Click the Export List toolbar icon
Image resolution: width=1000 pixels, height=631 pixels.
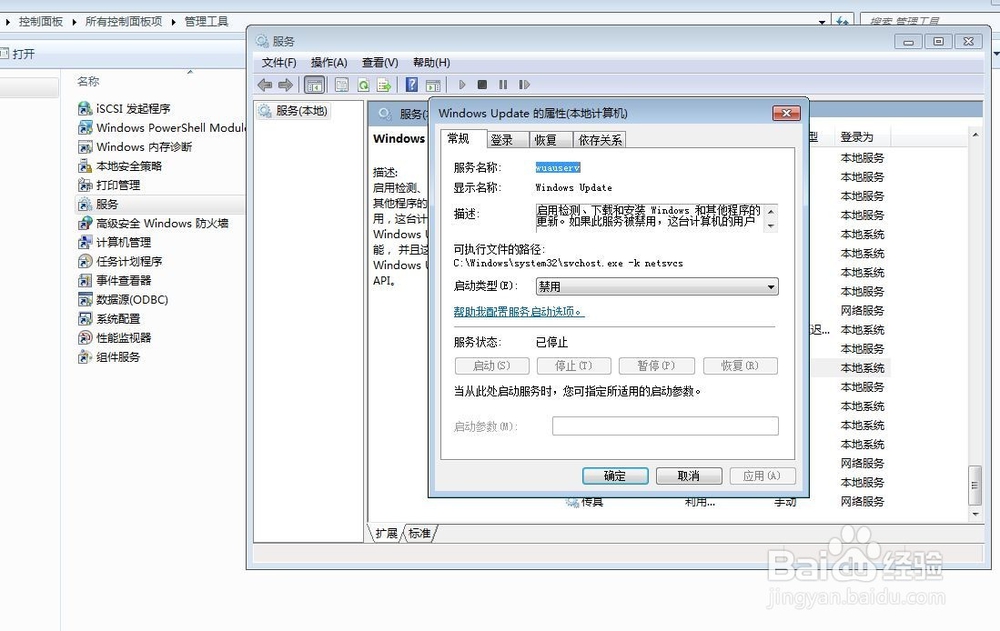[x=384, y=85]
